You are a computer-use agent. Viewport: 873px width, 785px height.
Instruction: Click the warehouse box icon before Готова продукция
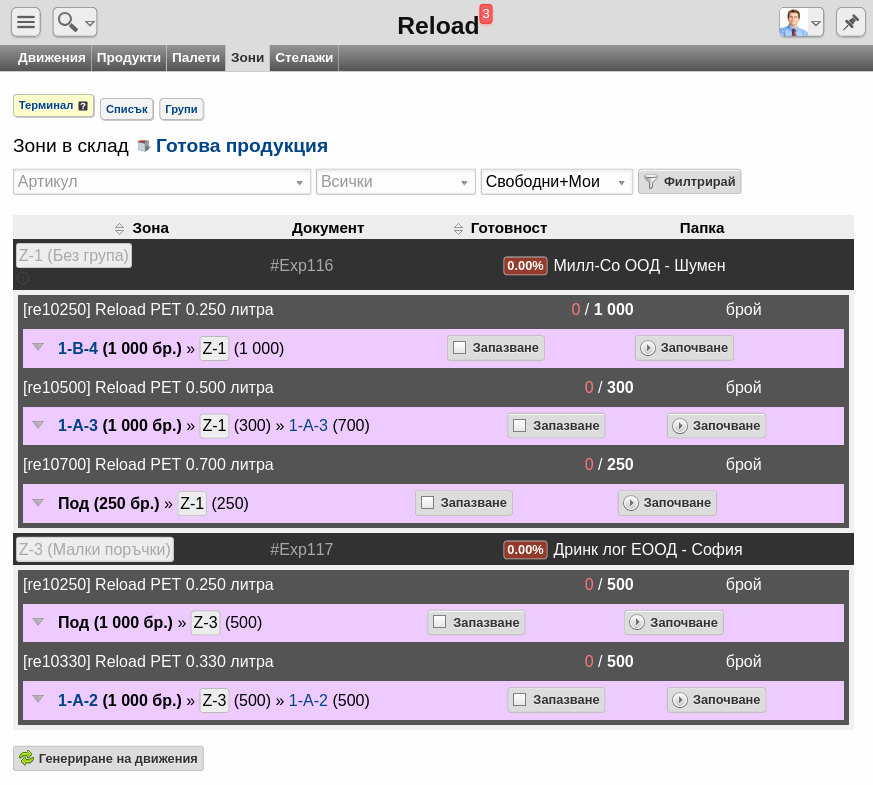tap(144, 146)
